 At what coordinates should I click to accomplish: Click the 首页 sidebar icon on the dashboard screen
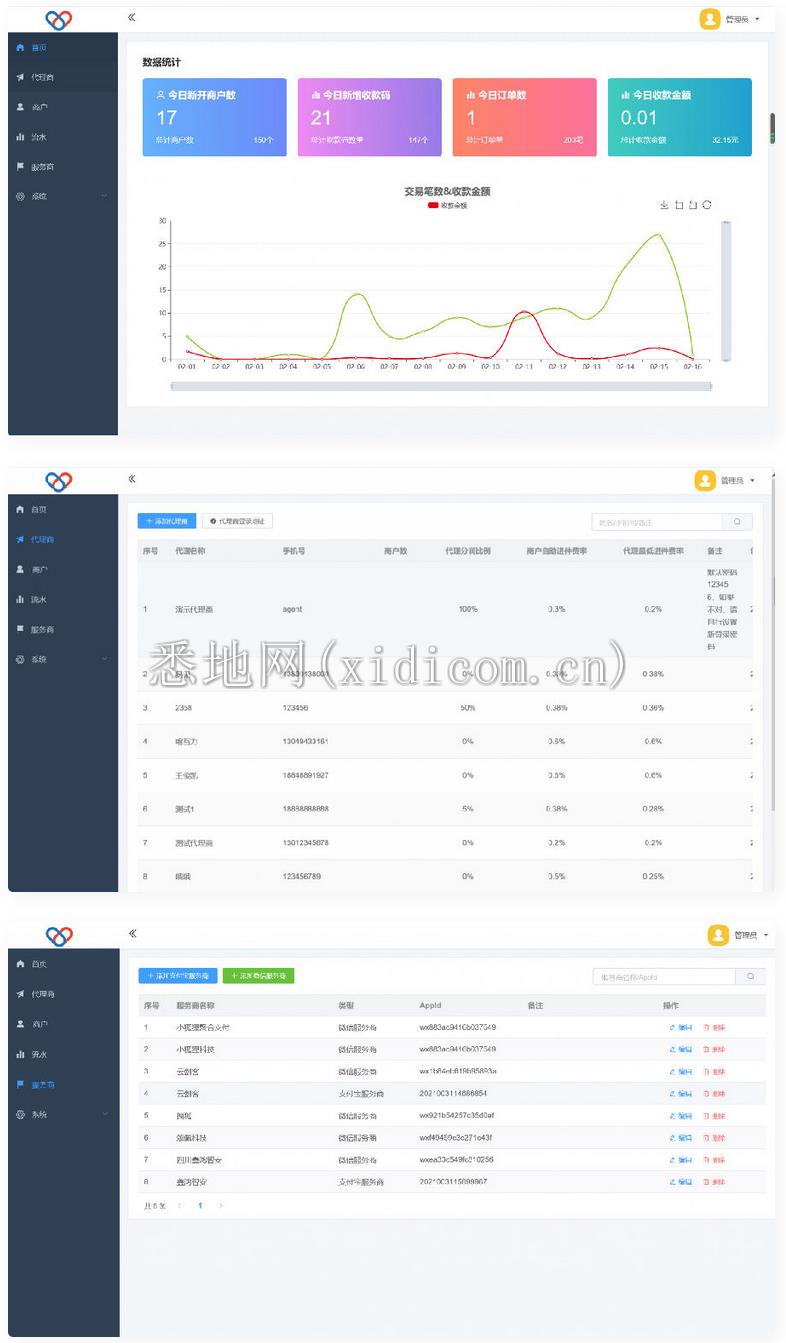pos(20,47)
